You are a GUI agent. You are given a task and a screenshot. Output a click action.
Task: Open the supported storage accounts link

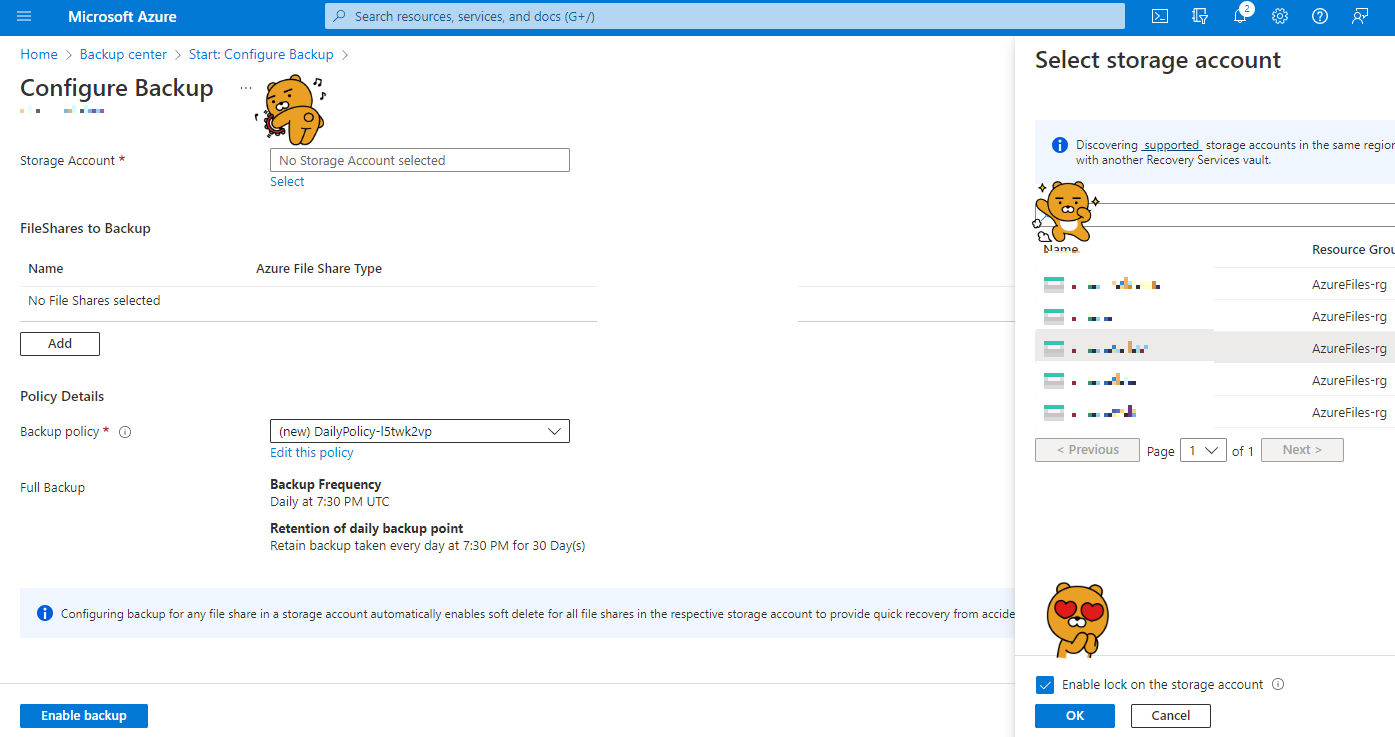point(1172,145)
